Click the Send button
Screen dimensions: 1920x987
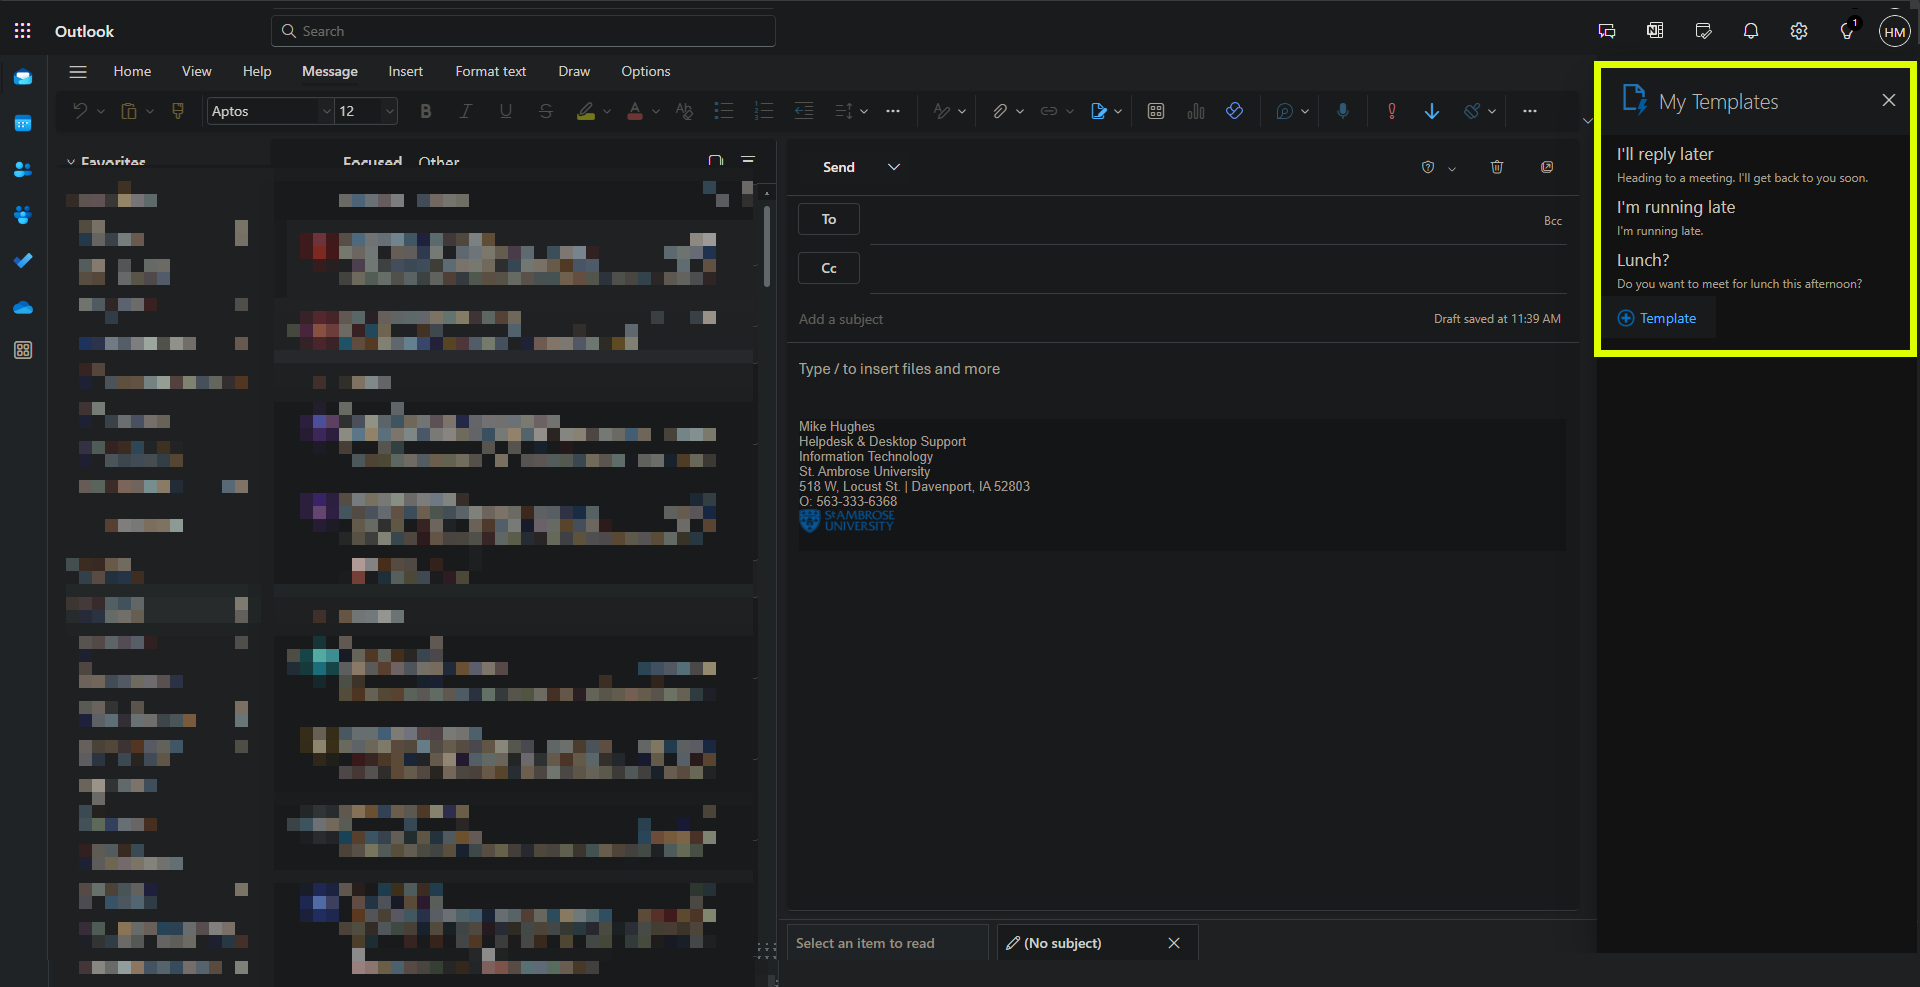coord(838,167)
